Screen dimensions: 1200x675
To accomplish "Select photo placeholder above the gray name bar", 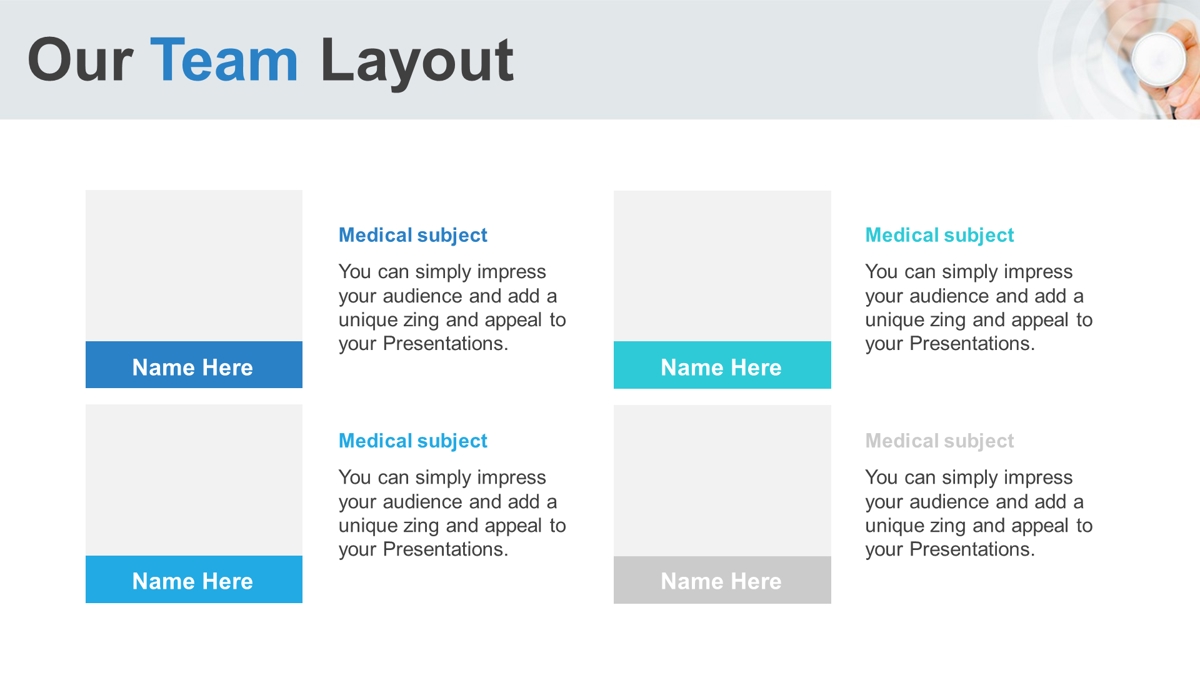I will [722, 480].
